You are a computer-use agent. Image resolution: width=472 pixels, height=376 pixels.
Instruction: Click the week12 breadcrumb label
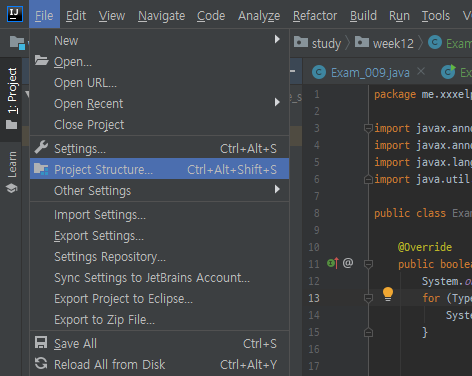pos(393,43)
